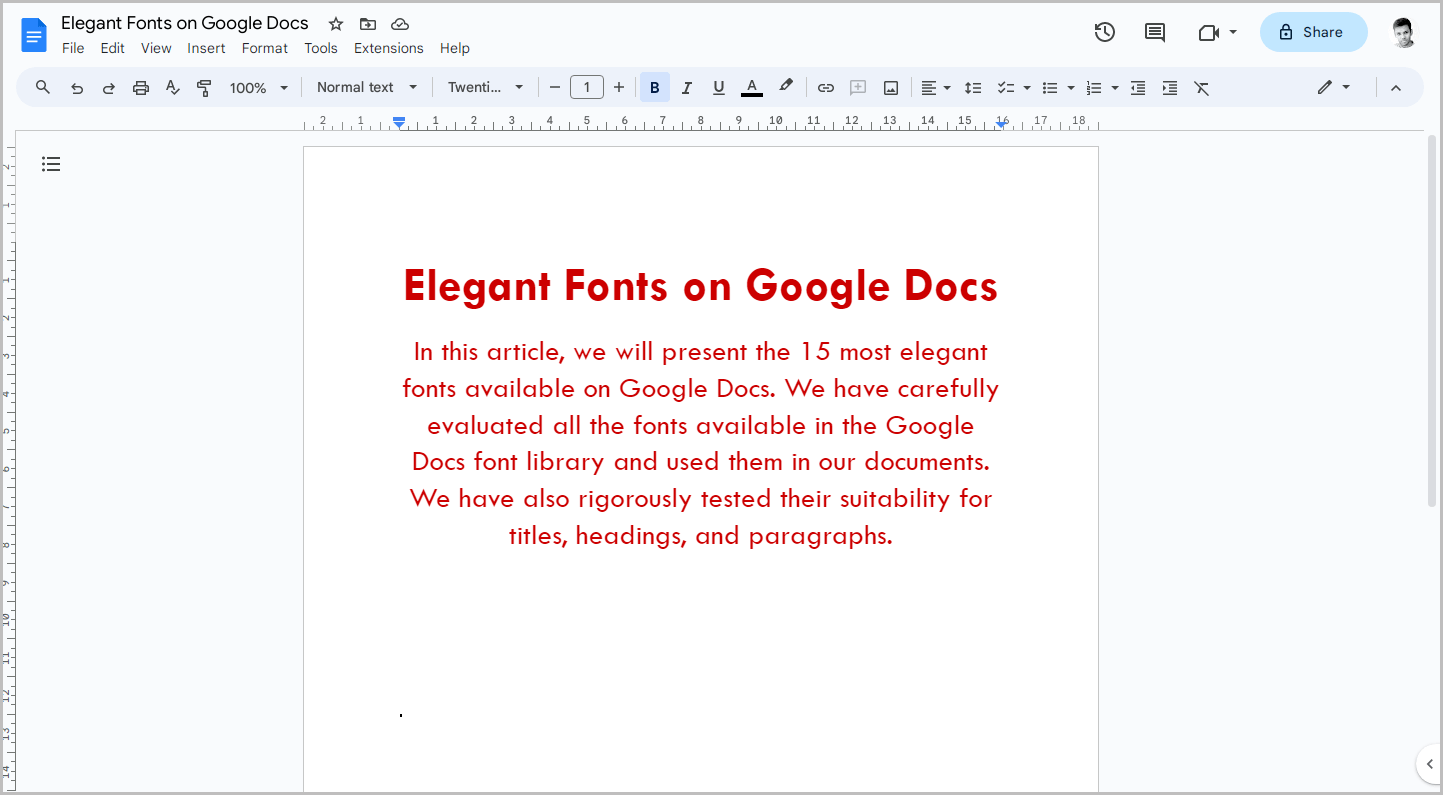Click the Share button

pyautogui.click(x=1313, y=31)
